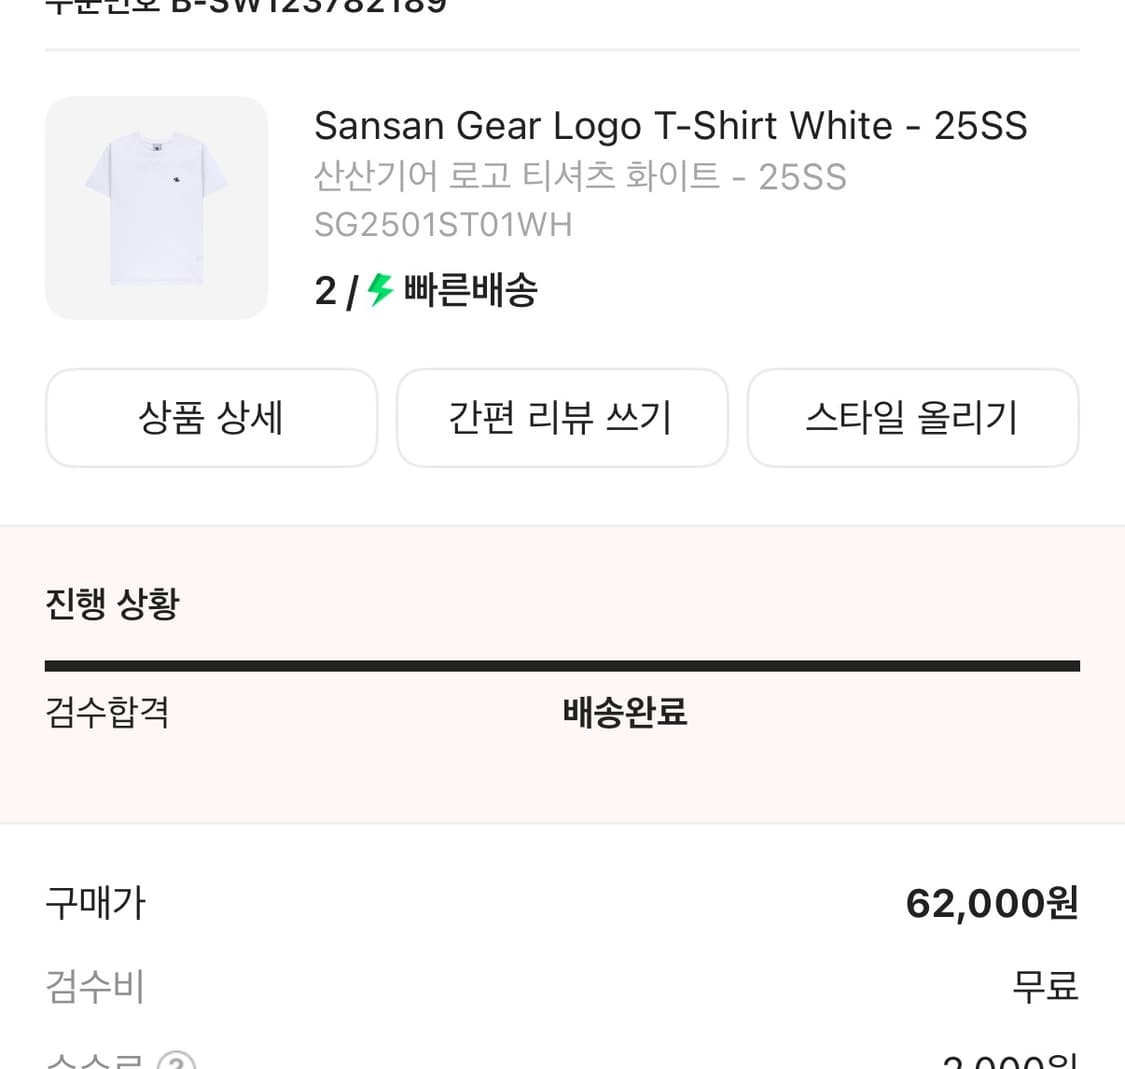Screen dimensions: 1125x1069
Task: Click the green lightning bolt fast-delivery icon
Action: click(381, 291)
